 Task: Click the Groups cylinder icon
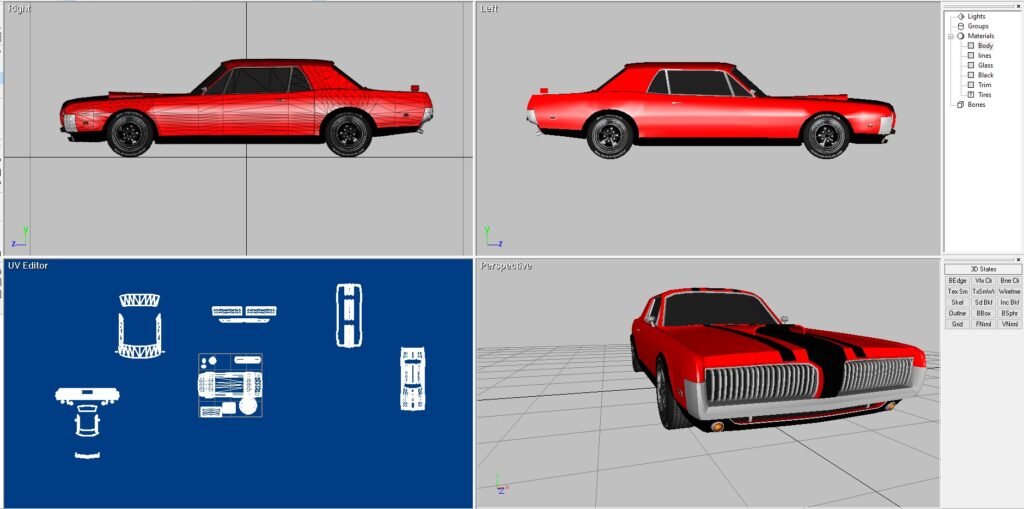pyautogui.click(x=961, y=26)
